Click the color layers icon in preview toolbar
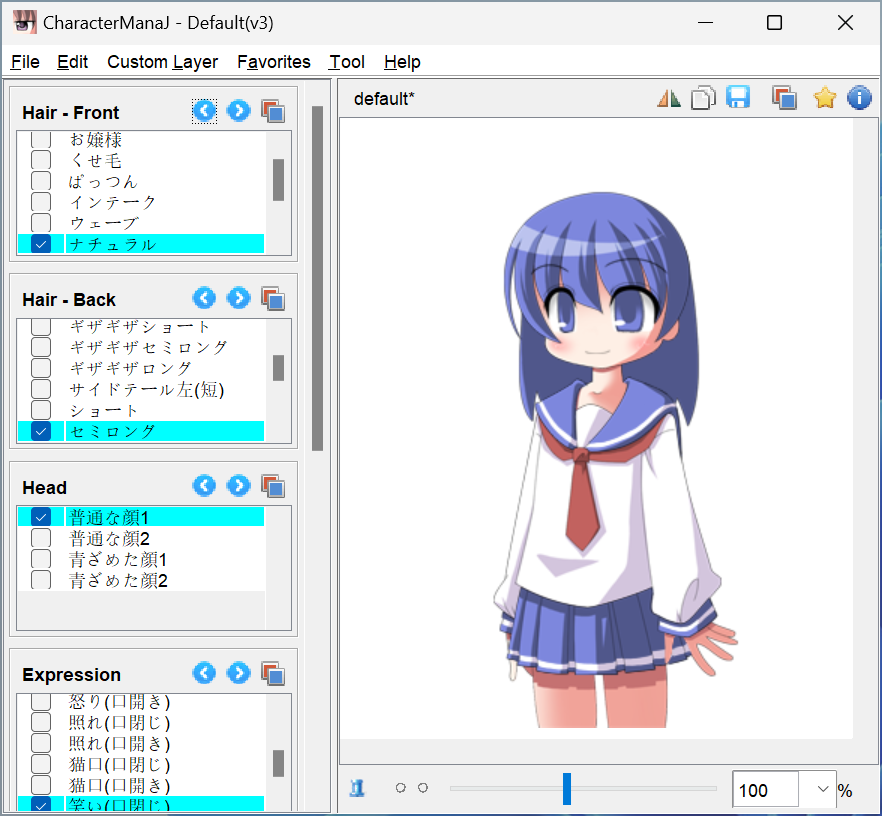The height and width of the screenshot is (816, 882). click(x=784, y=97)
